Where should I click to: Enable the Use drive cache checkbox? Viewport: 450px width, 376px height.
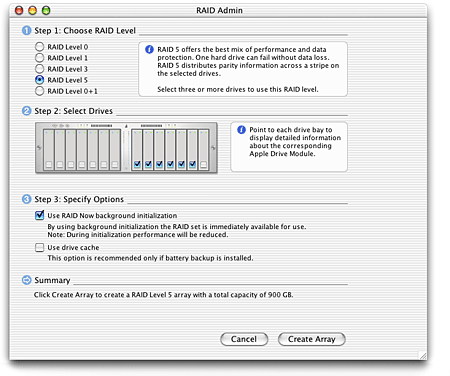[x=39, y=247]
